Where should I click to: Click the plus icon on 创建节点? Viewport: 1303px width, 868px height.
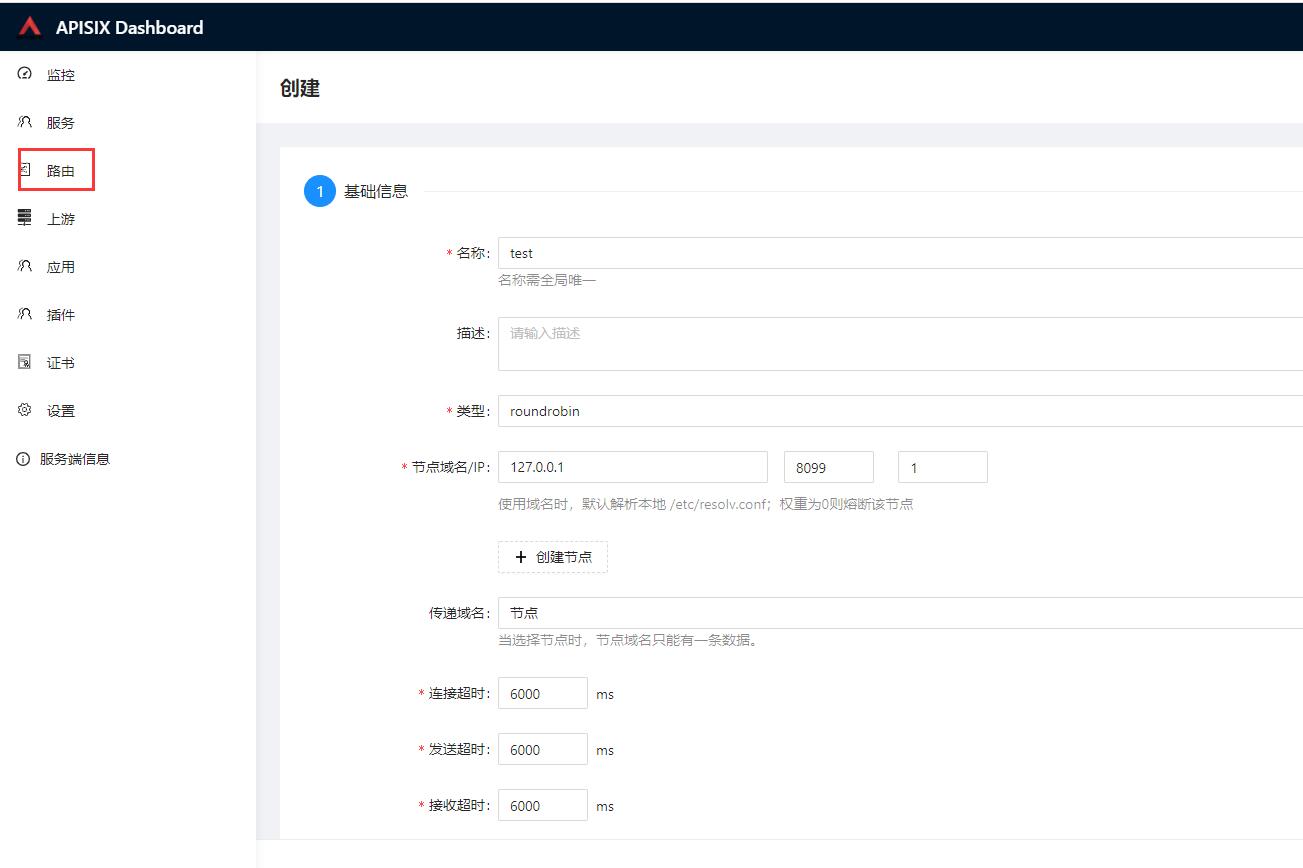pos(520,557)
